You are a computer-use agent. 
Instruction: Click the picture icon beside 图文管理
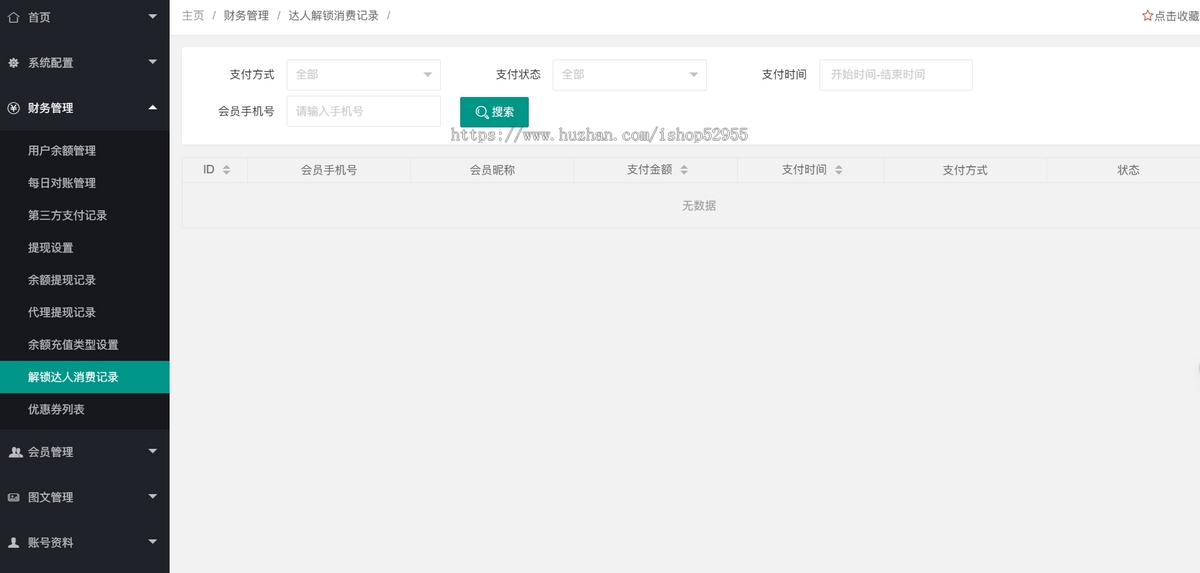coord(14,497)
